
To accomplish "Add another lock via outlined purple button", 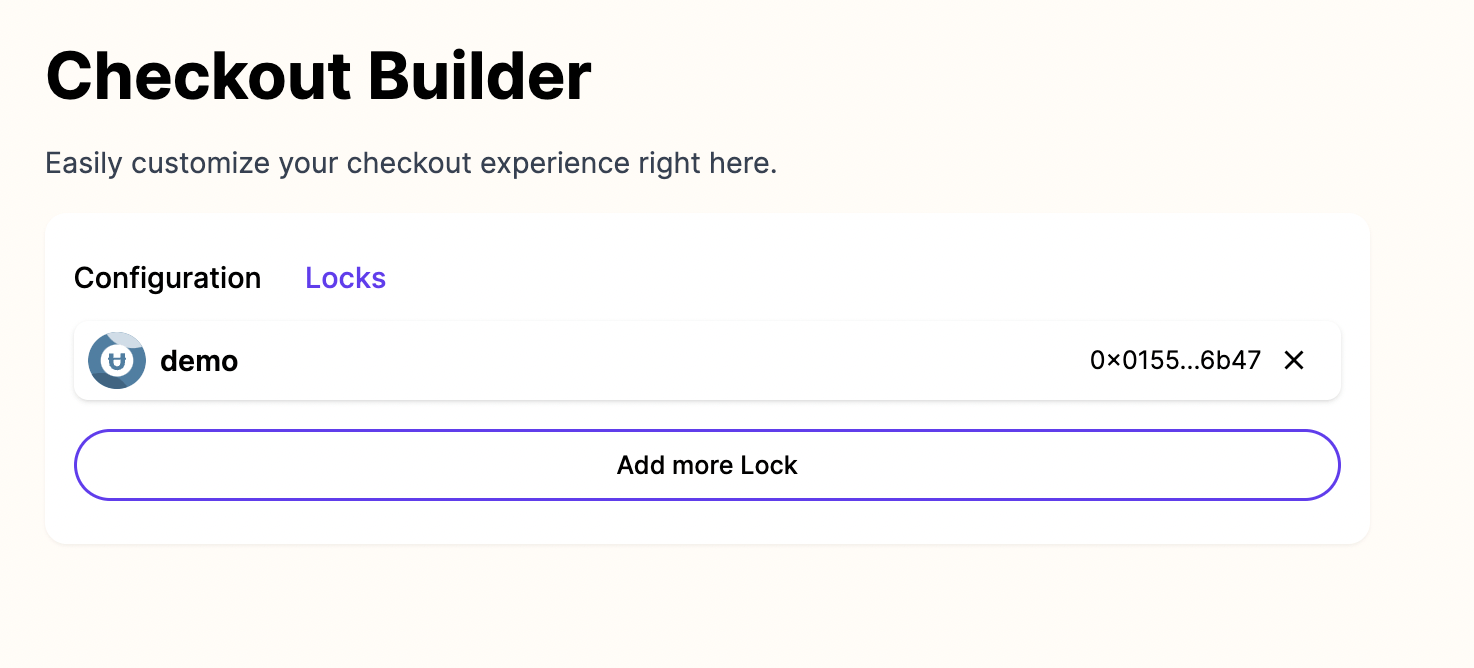I will pos(707,465).
